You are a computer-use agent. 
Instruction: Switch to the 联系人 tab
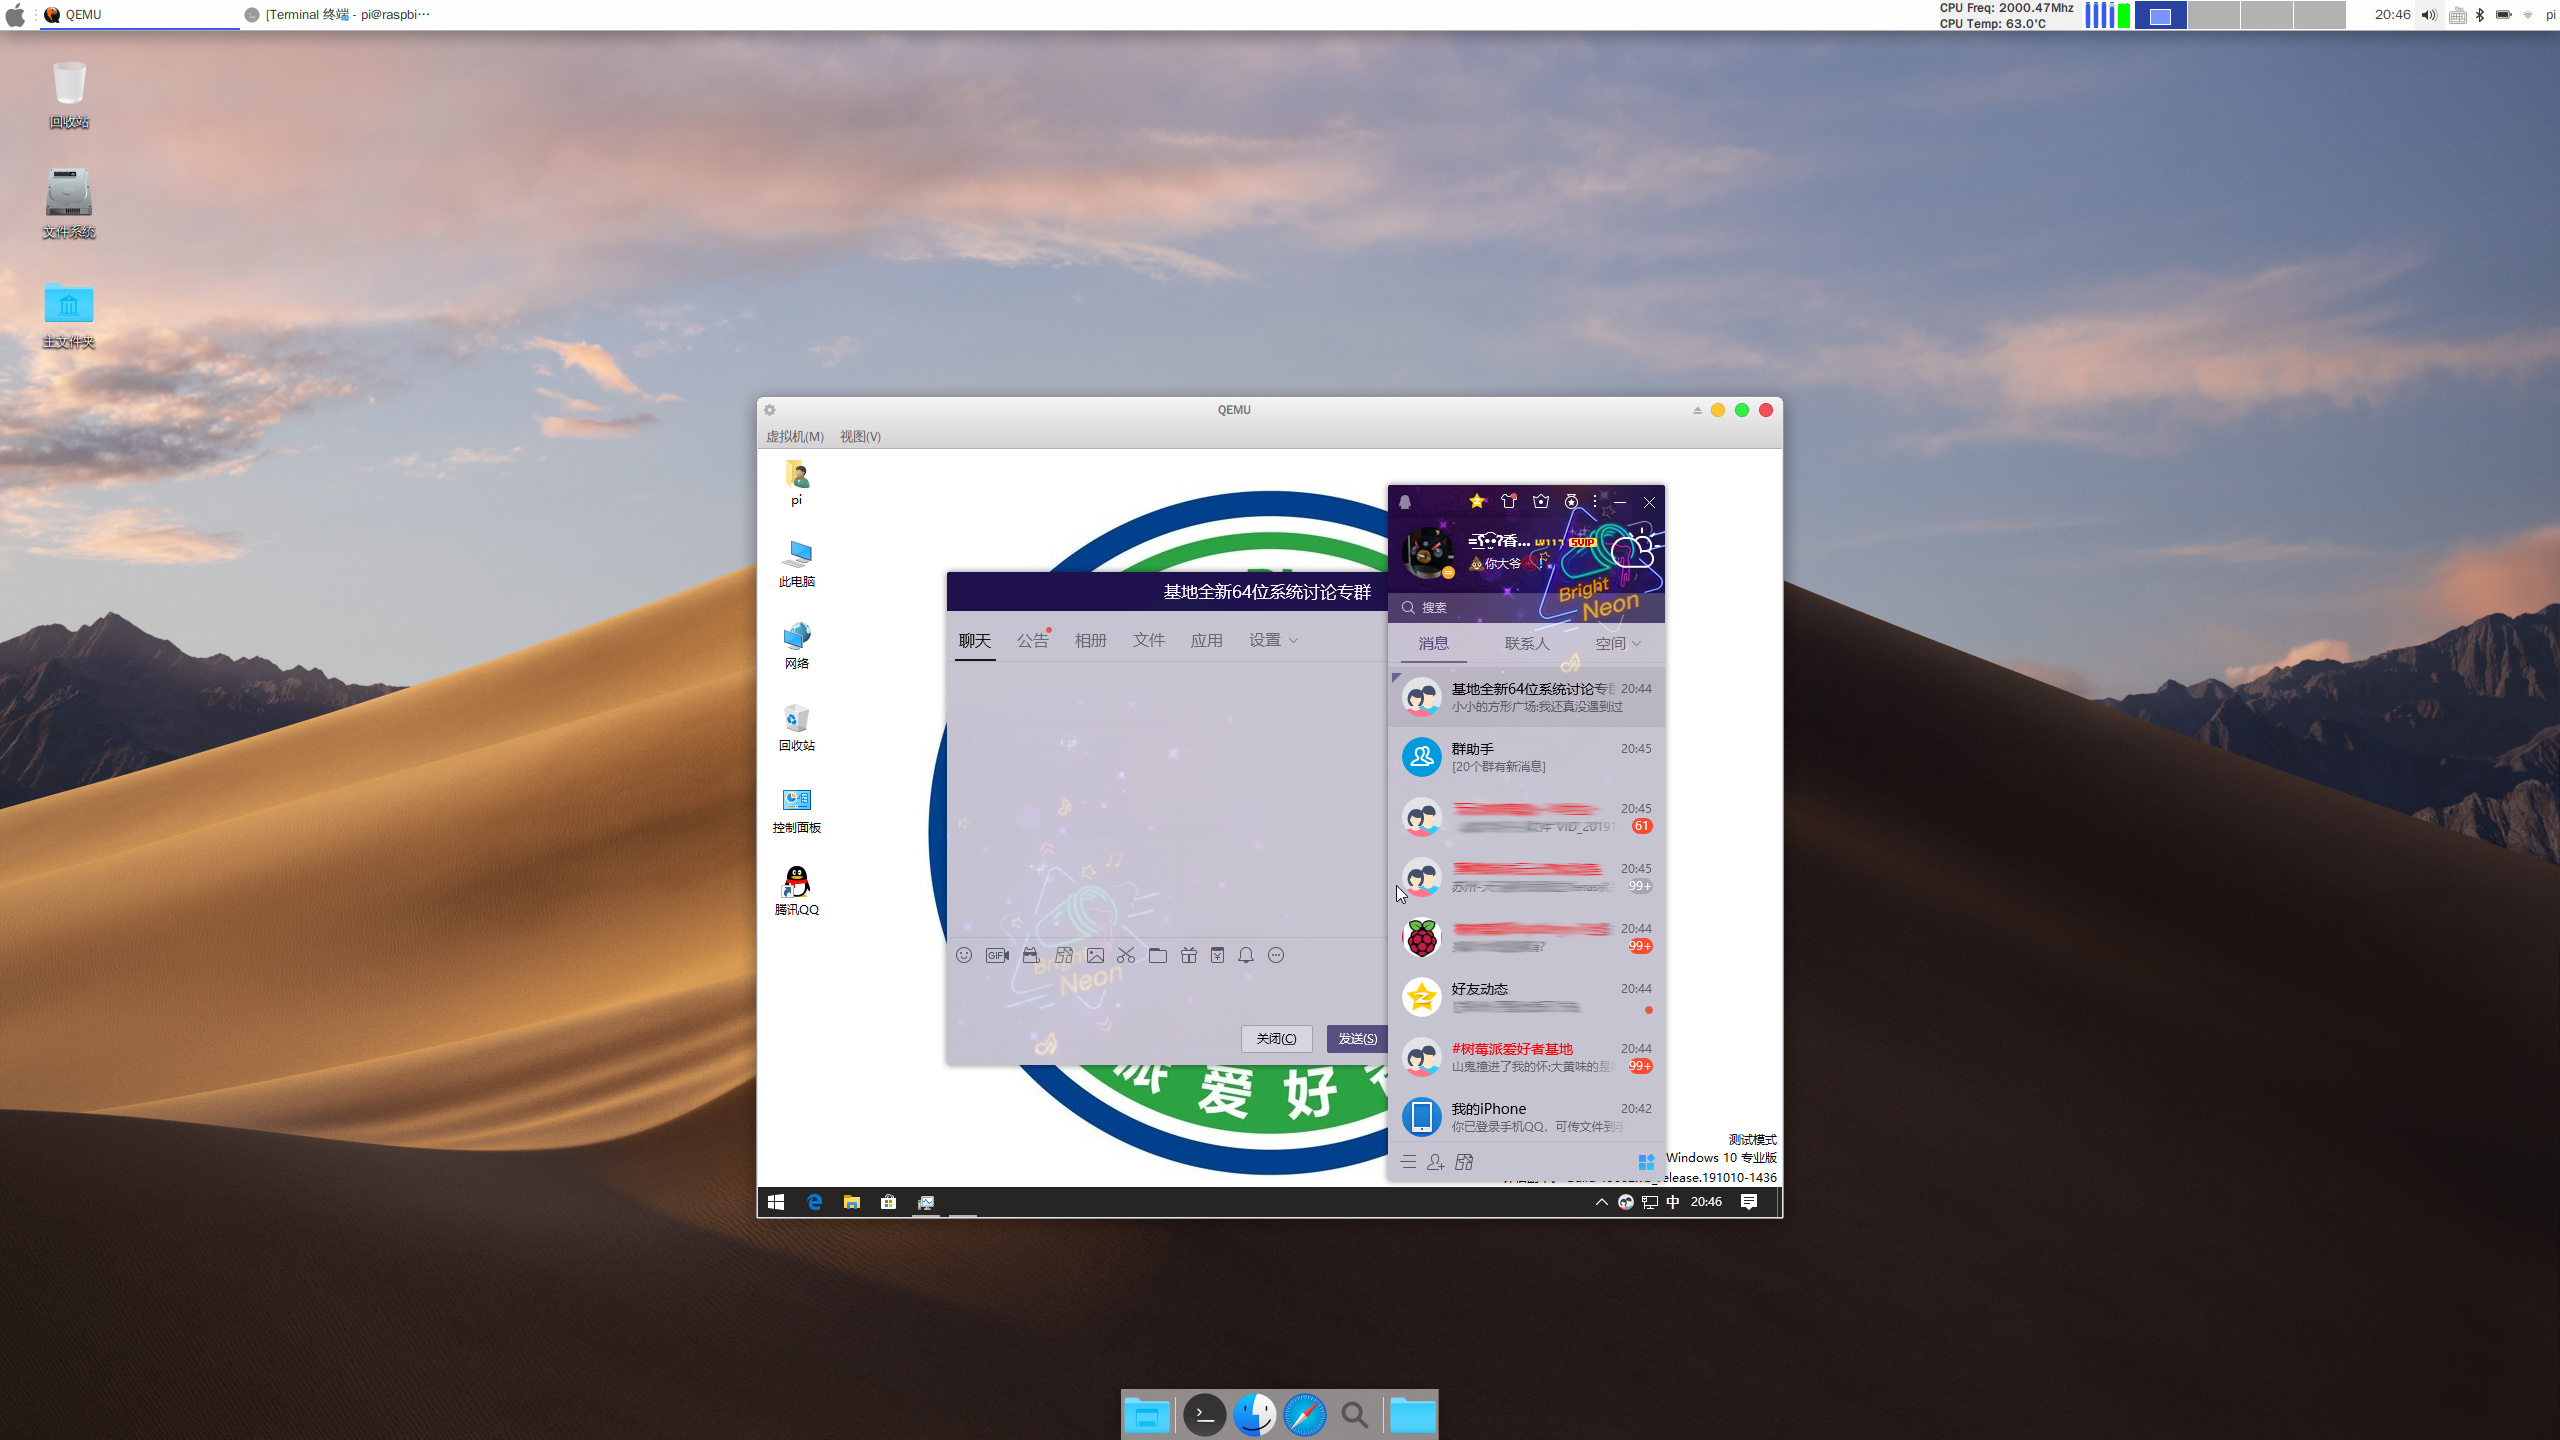[x=1526, y=644]
